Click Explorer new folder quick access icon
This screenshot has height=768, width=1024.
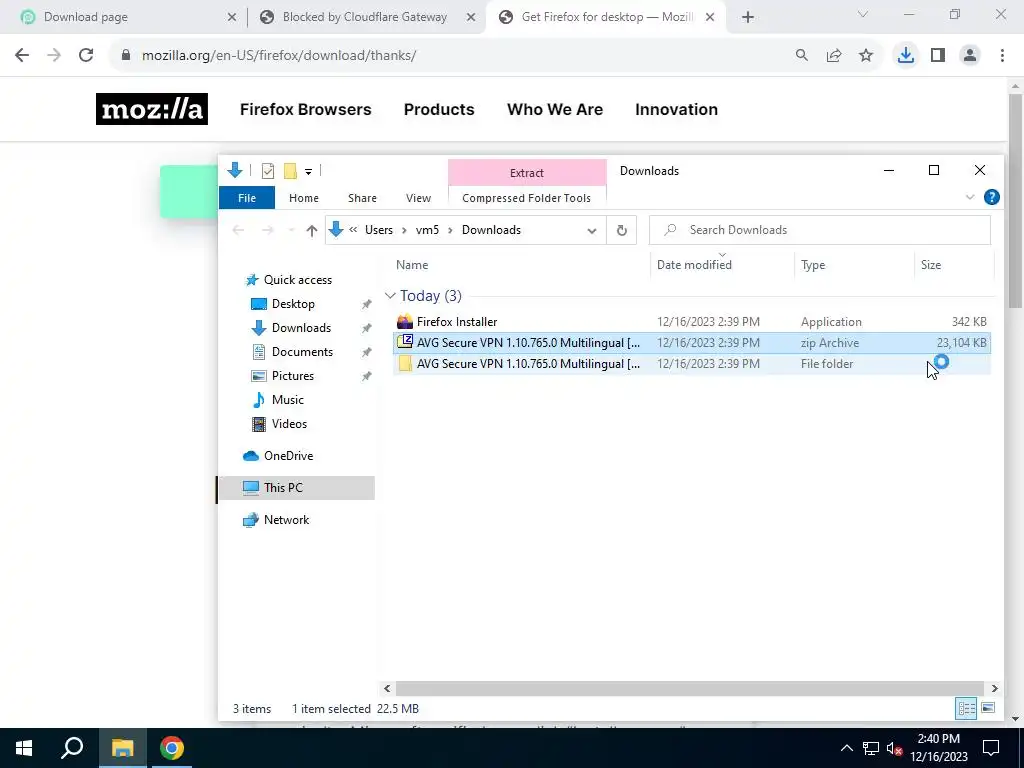pyautogui.click(x=290, y=171)
